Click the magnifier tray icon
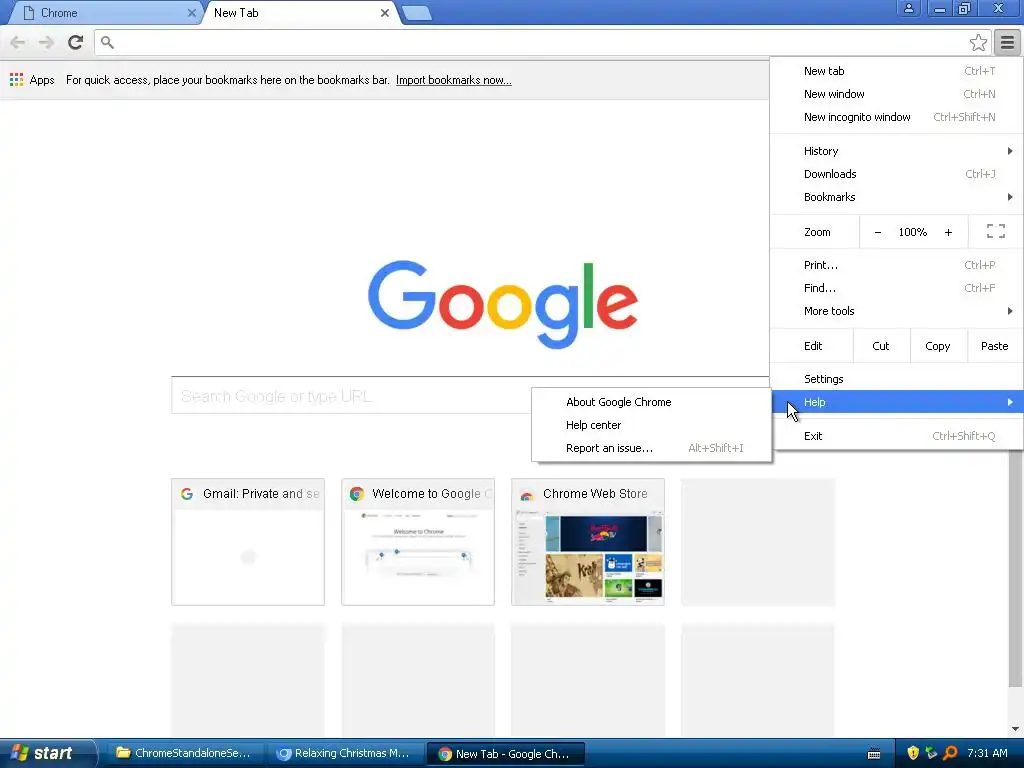Viewport: 1024px width, 768px height. click(x=950, y=753)
